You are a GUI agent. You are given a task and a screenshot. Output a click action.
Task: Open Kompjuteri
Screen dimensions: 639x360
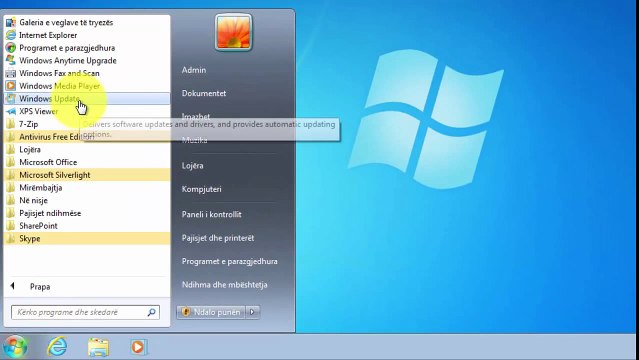202,189
